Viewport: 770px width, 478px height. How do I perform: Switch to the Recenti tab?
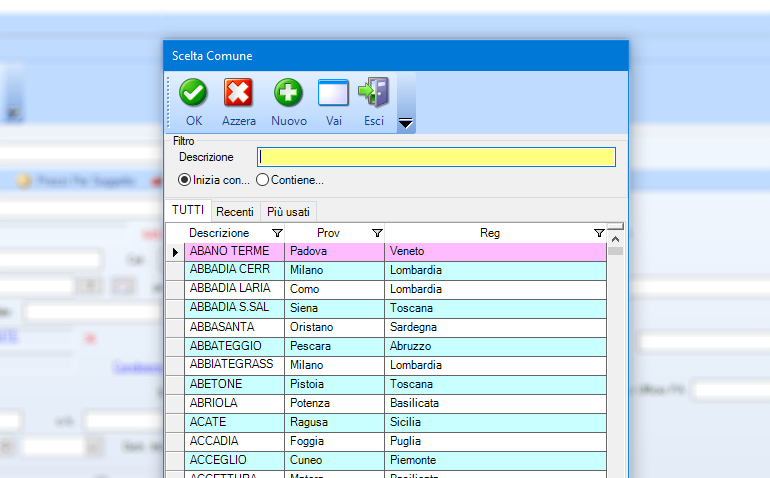pos(235,212)
